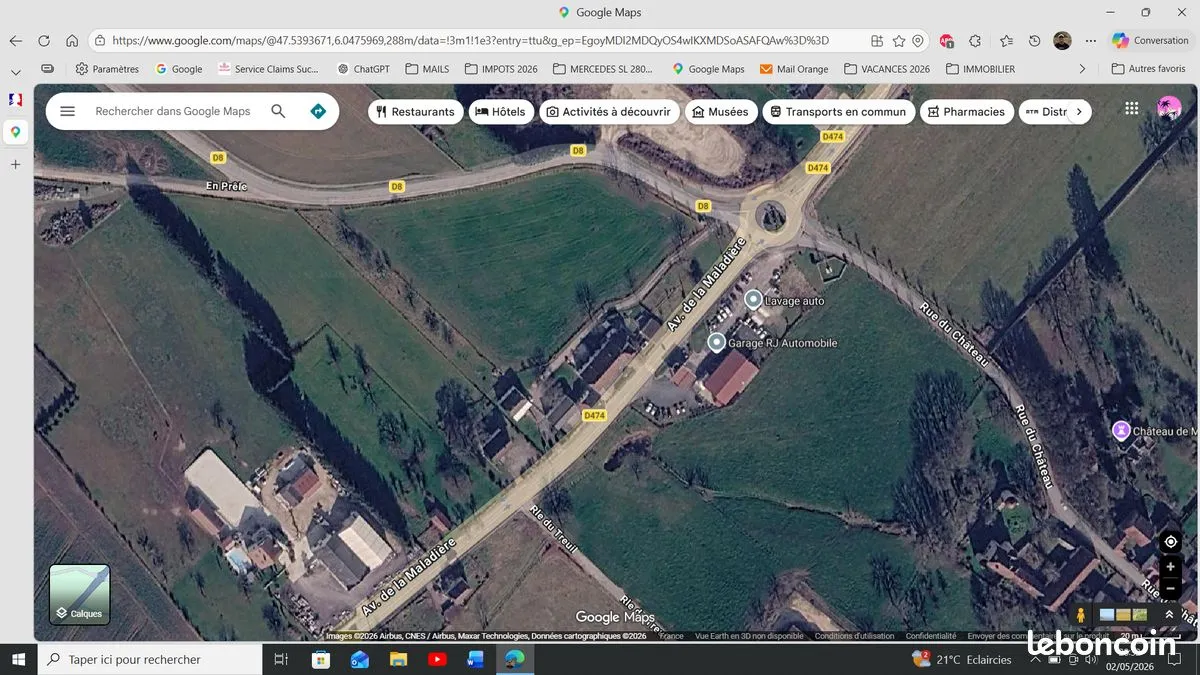
Task: Go to the browser home page
Action: pos(72,41)
